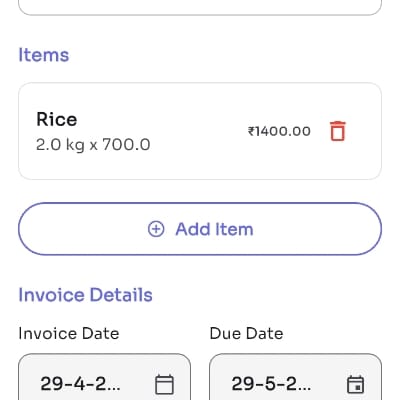Delete the Rice item with trash icon
Screen dimensions: 400x400
pos(338,131)
